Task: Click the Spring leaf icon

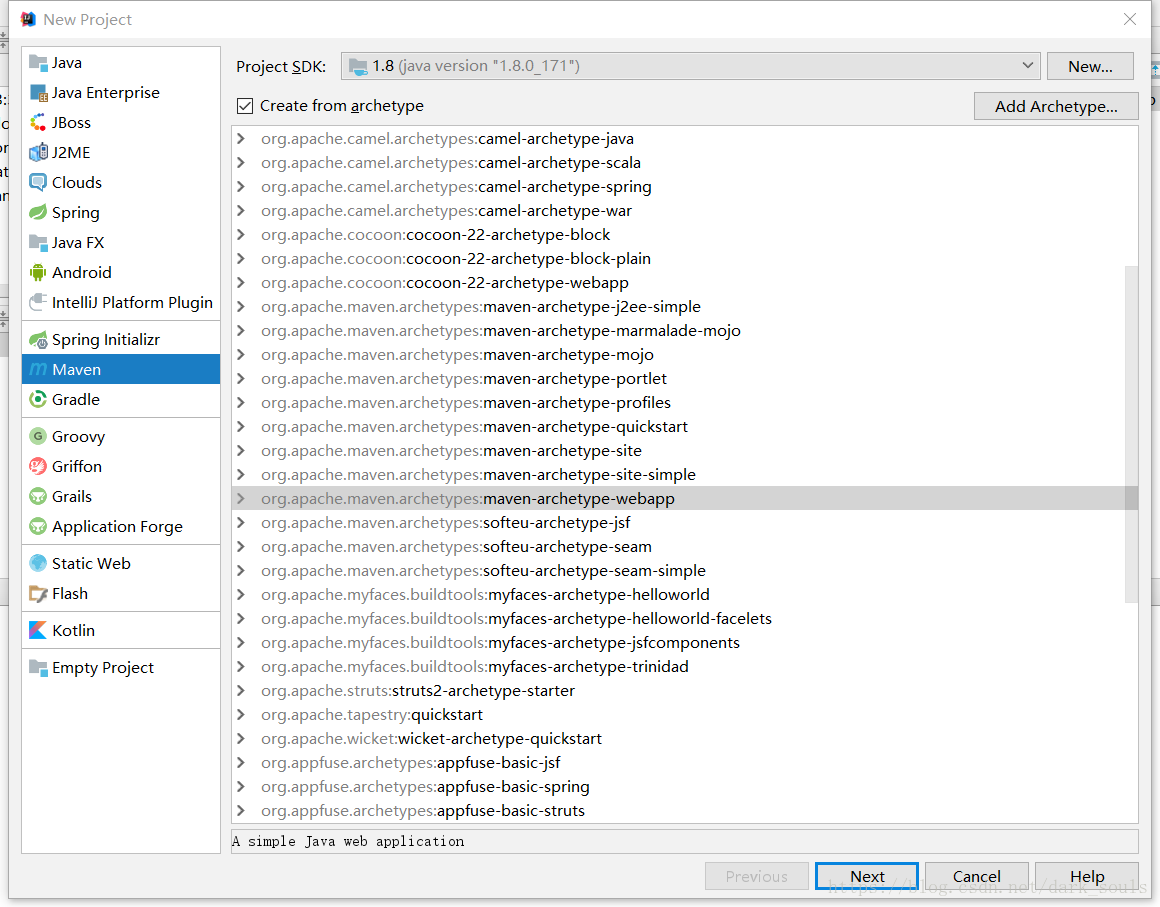Action: (x=38, y=212)
